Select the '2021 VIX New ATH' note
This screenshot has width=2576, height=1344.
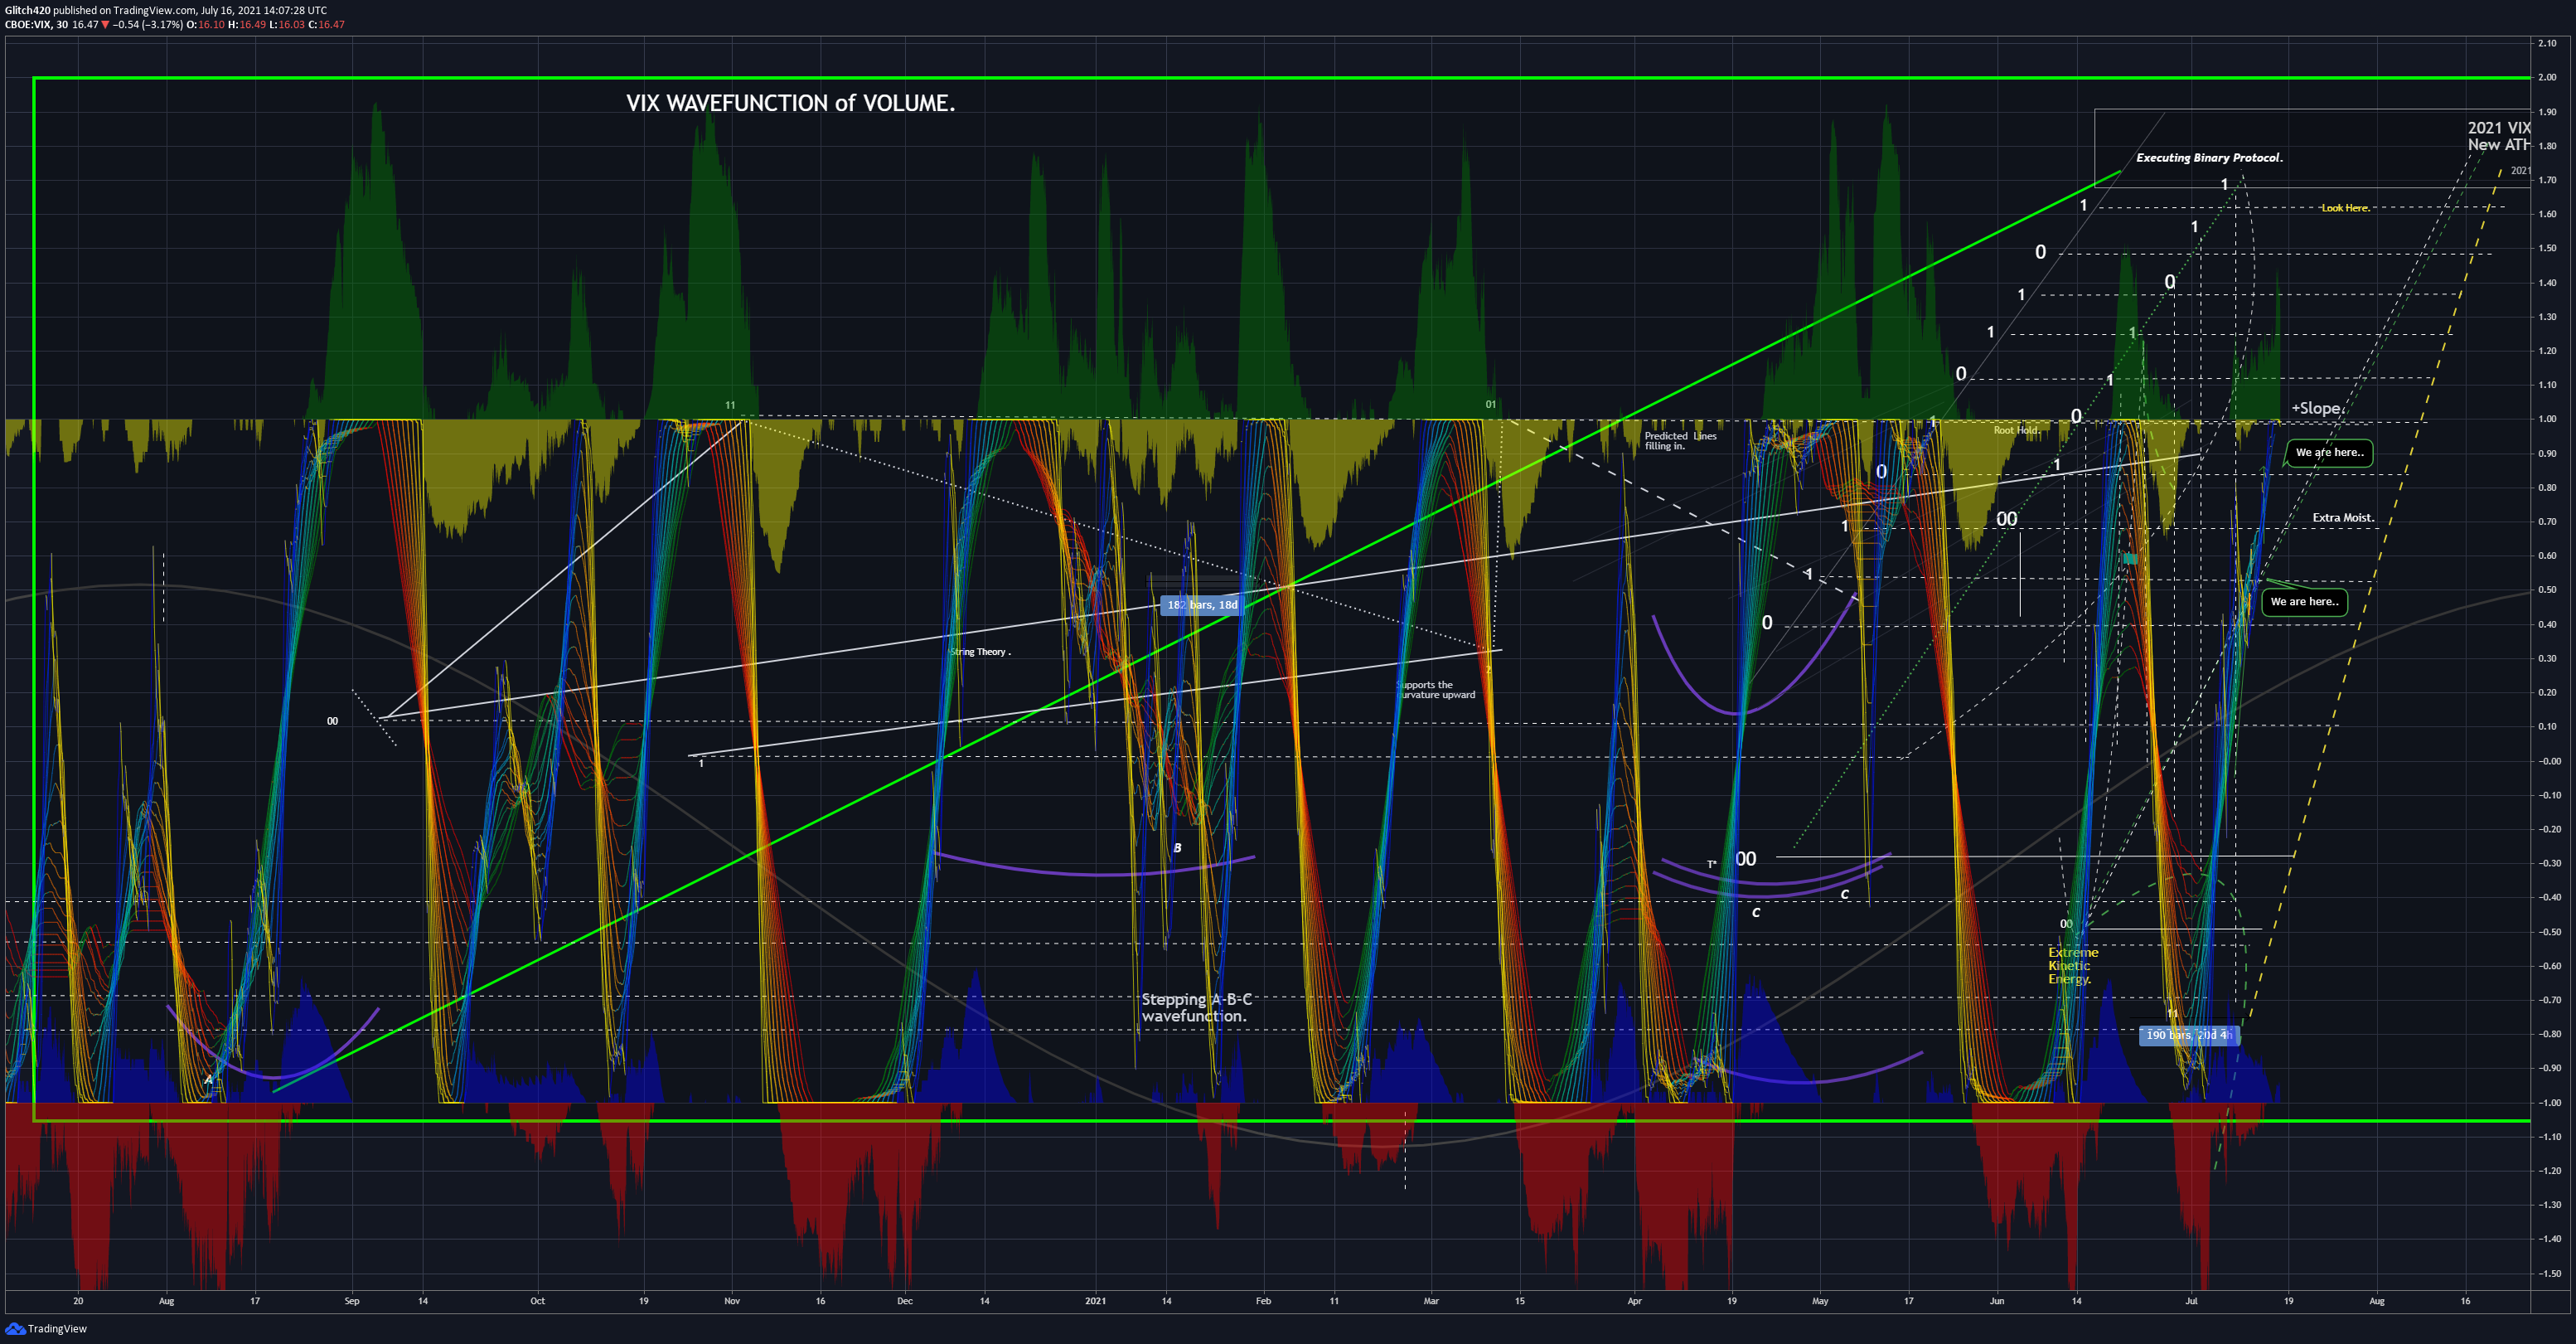coord(2499,136)
